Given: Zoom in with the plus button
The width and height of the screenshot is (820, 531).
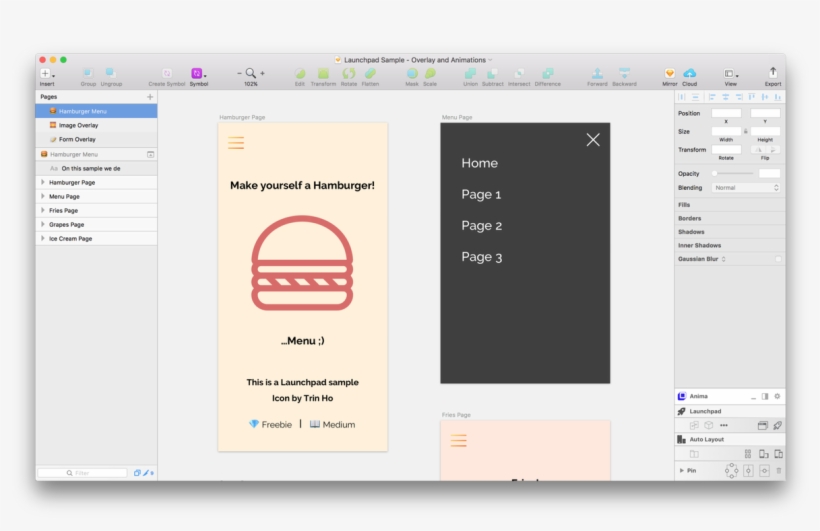Looking at the screenshot, I should (263, 73).
